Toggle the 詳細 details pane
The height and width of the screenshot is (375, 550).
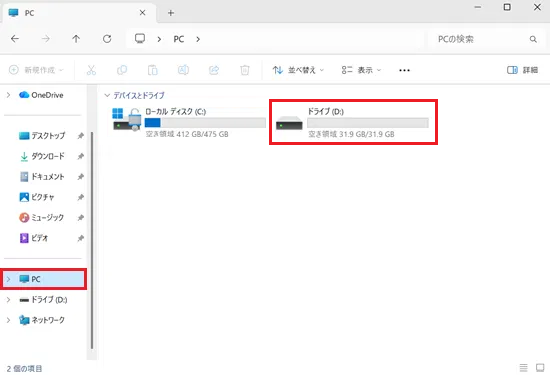(x=522, y=70)
